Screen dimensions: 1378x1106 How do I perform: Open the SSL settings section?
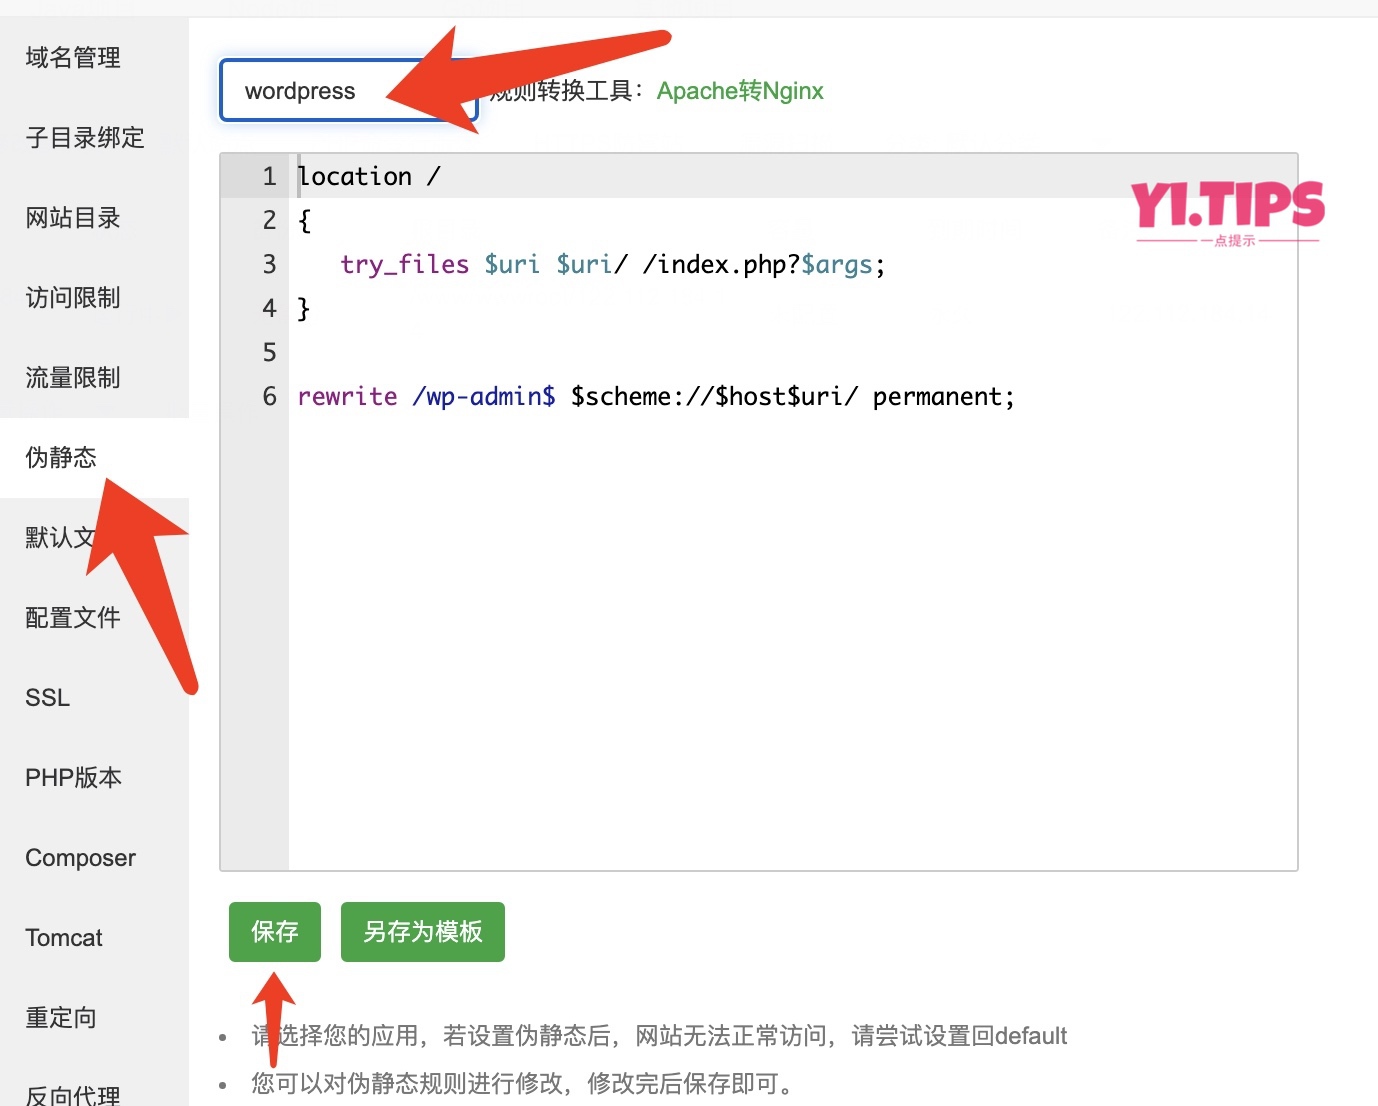47,697
